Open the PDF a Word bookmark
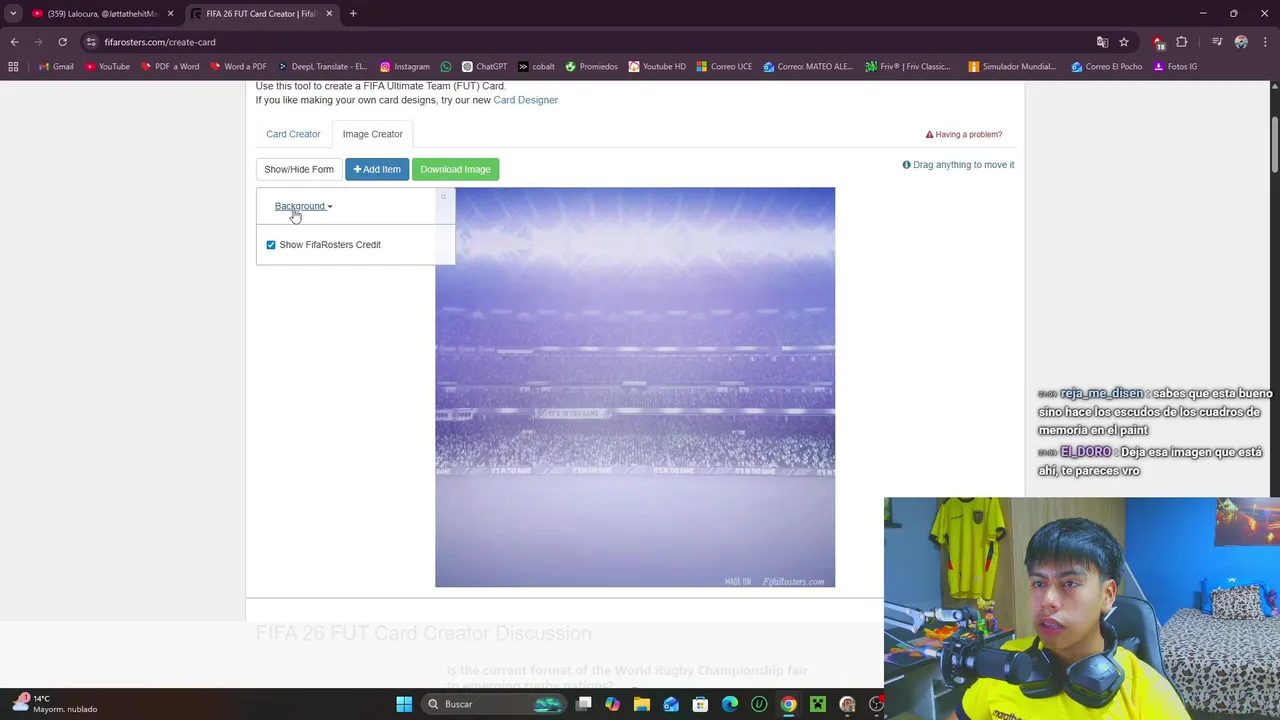The width and height of the screenshot is (1280, 720). (169, 67)
